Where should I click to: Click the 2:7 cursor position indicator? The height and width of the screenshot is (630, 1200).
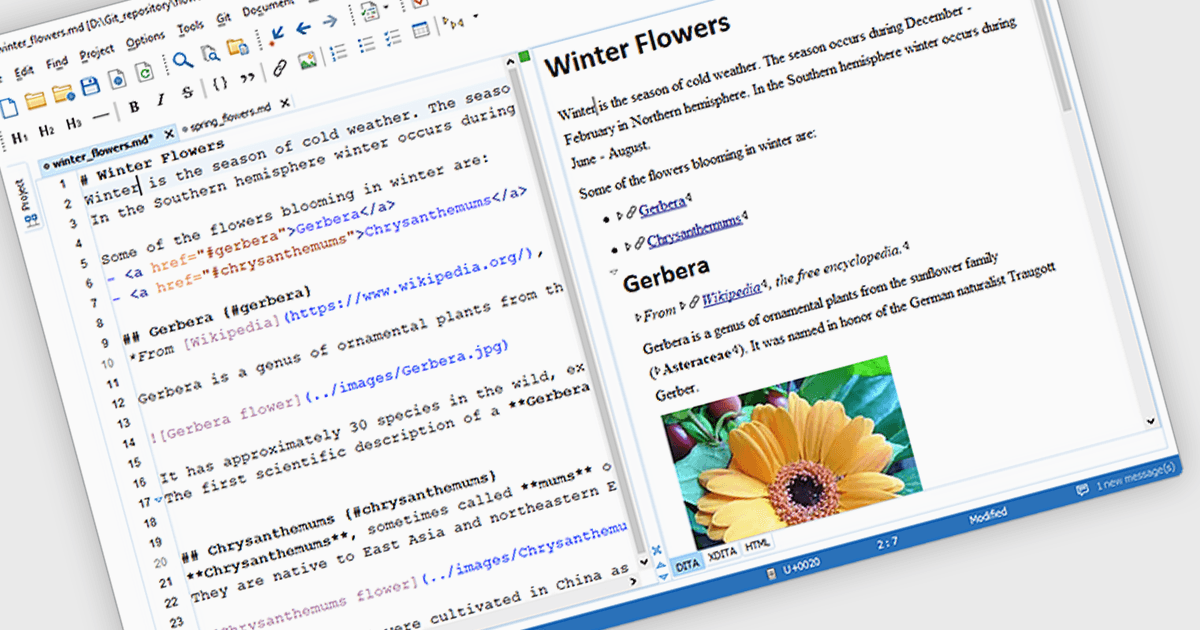[888, 545]
